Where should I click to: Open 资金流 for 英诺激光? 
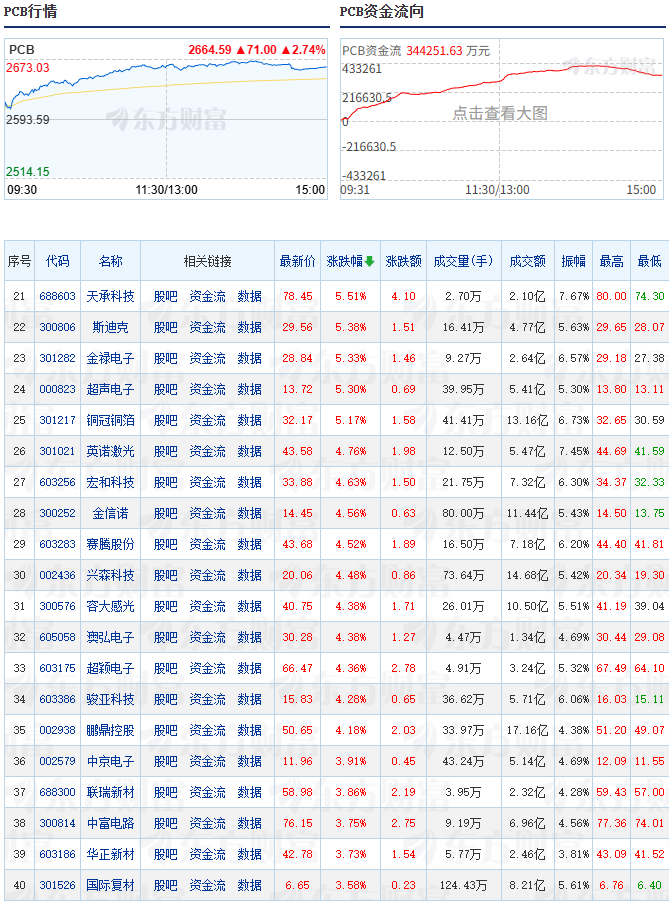point(208,451)
